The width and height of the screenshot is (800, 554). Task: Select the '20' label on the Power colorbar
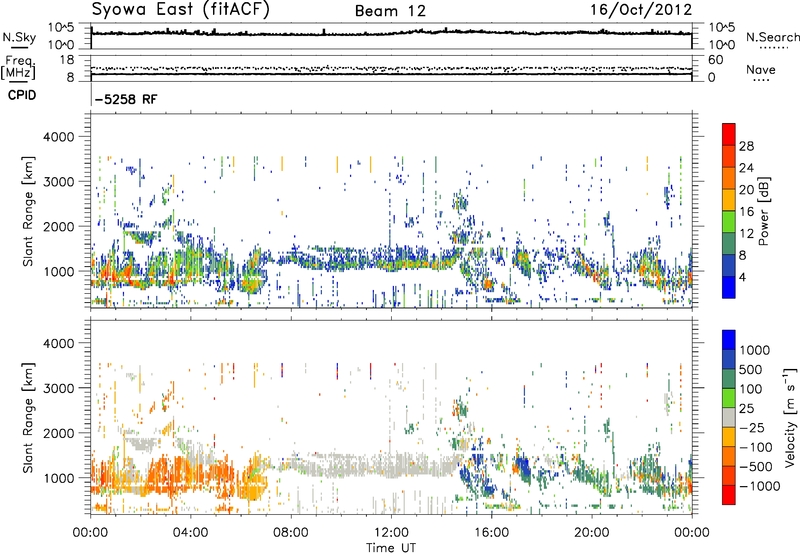point(746,190)
